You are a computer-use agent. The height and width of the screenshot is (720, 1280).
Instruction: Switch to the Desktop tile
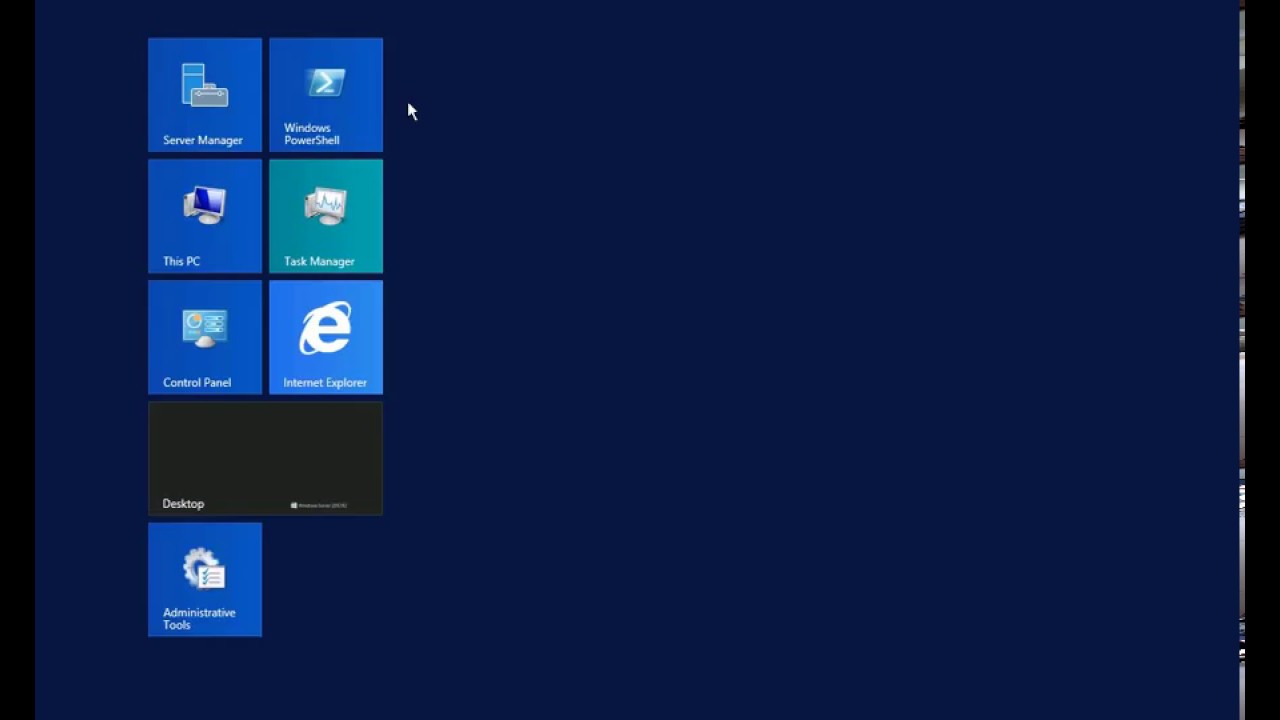265,458
